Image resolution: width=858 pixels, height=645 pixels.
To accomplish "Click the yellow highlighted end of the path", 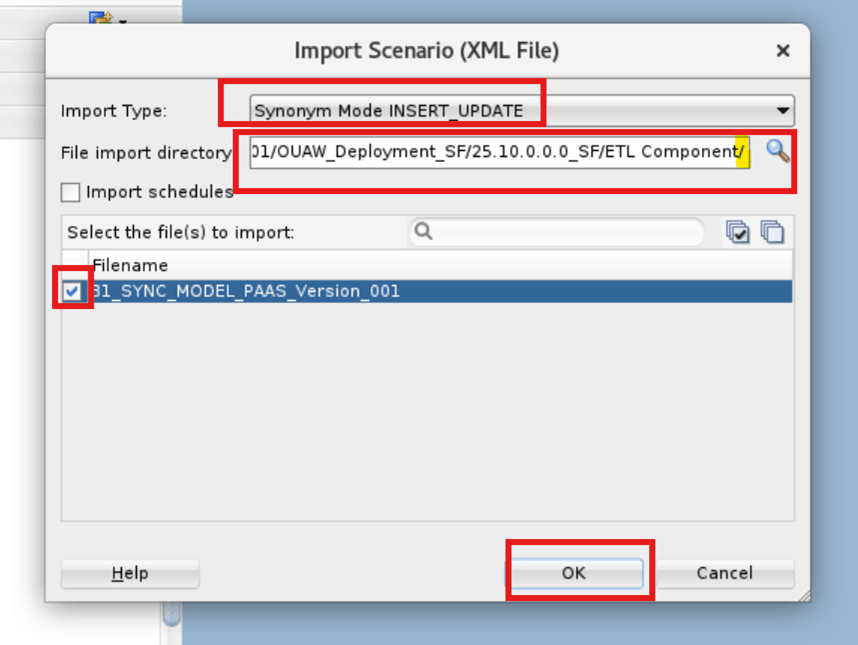I will pyautogui.click(x=744, y=153).
